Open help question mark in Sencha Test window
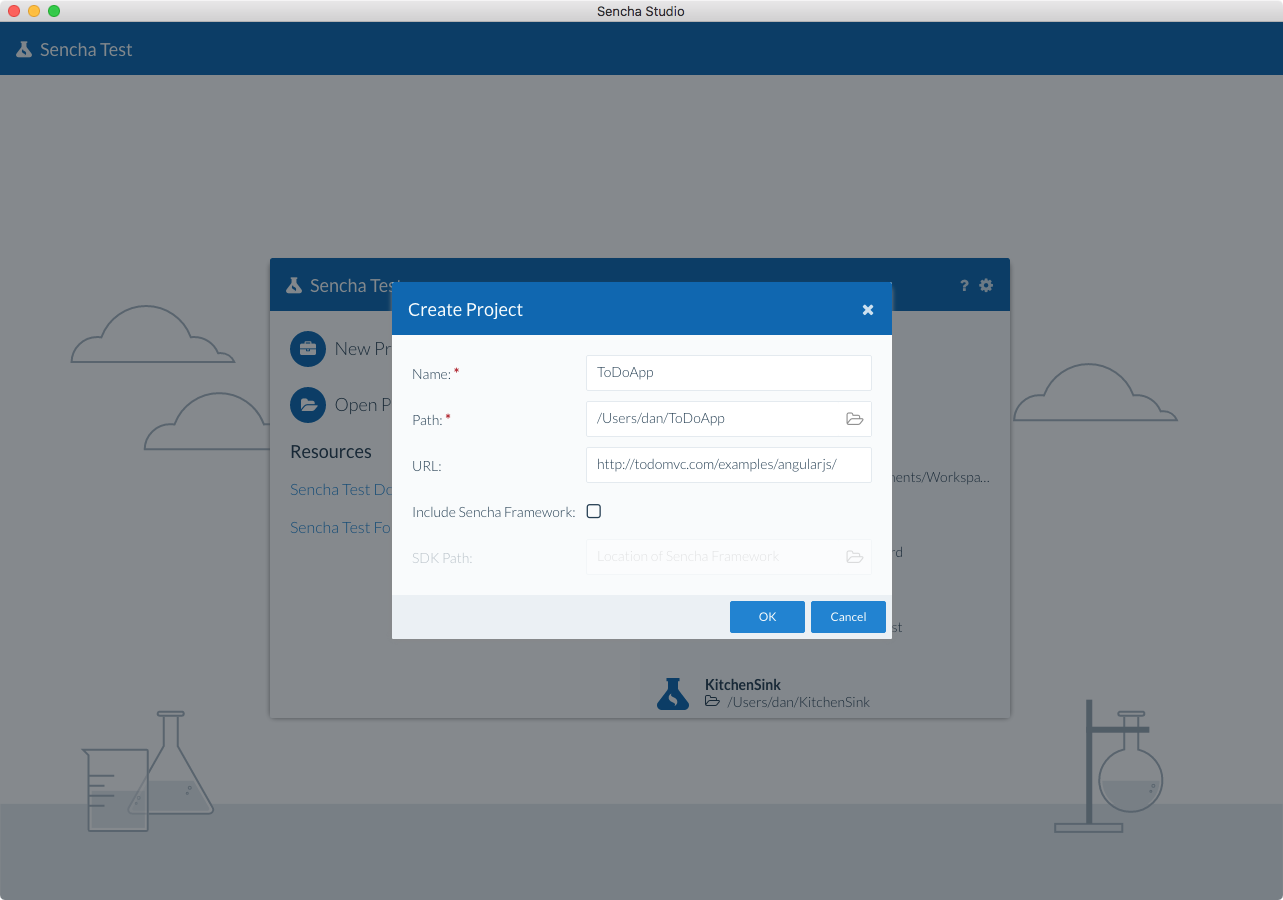 [x=964, y=285]
